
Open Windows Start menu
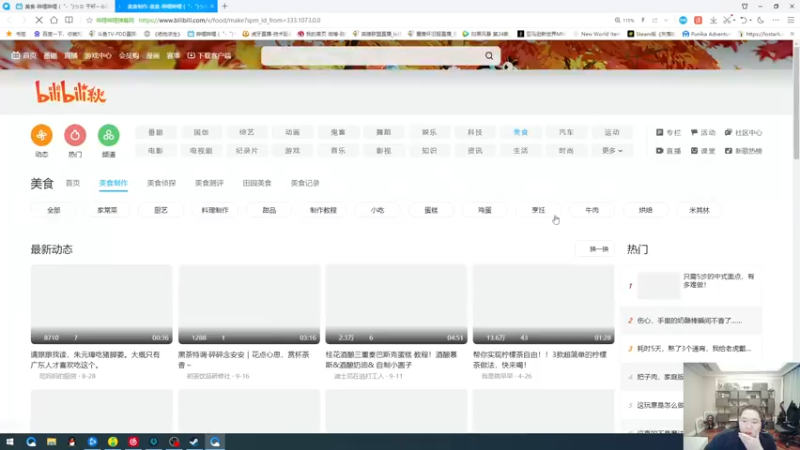click(x=10, y=442)
